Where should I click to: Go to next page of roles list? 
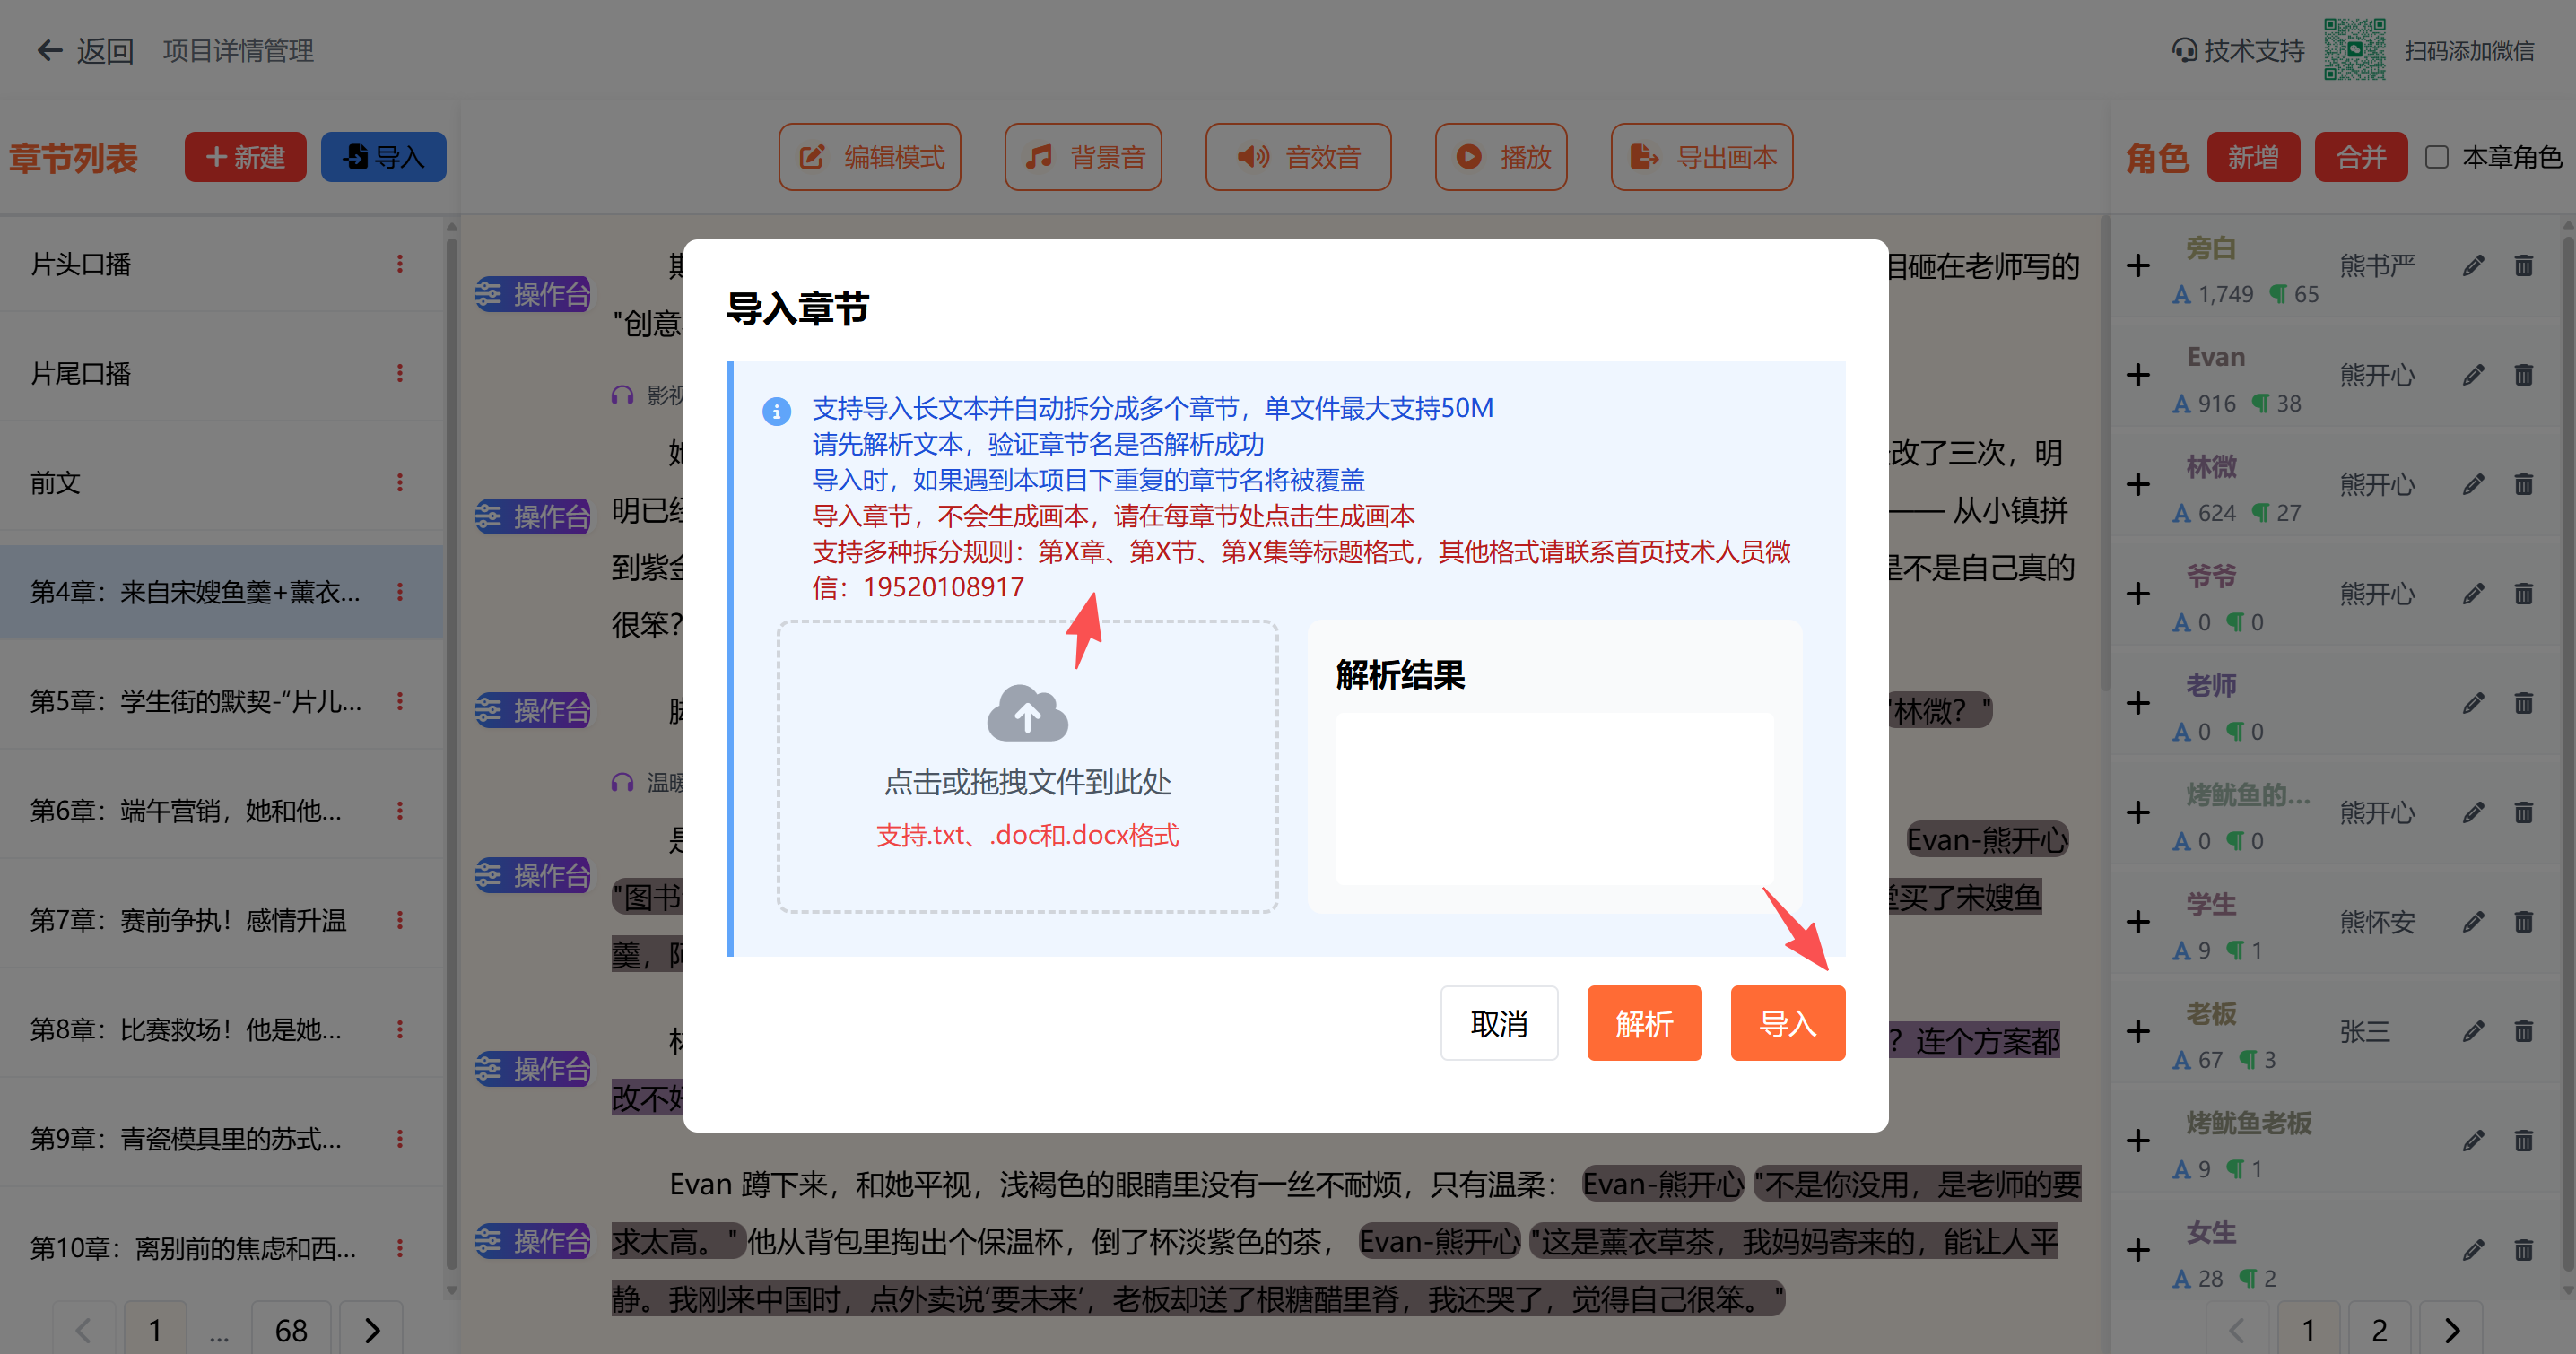click(2451, 1329)
